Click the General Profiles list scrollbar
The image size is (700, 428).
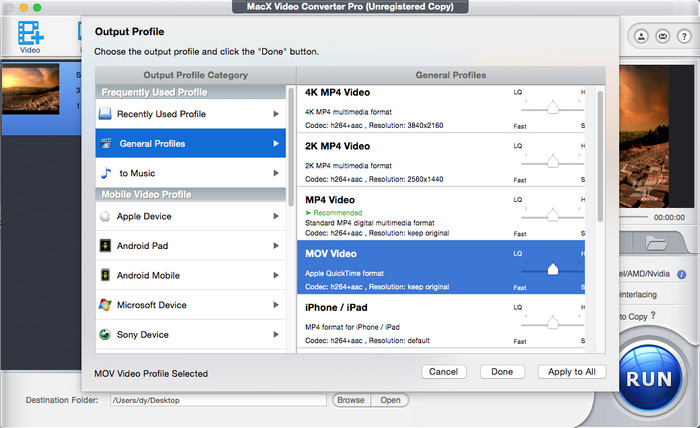point(600,156)
